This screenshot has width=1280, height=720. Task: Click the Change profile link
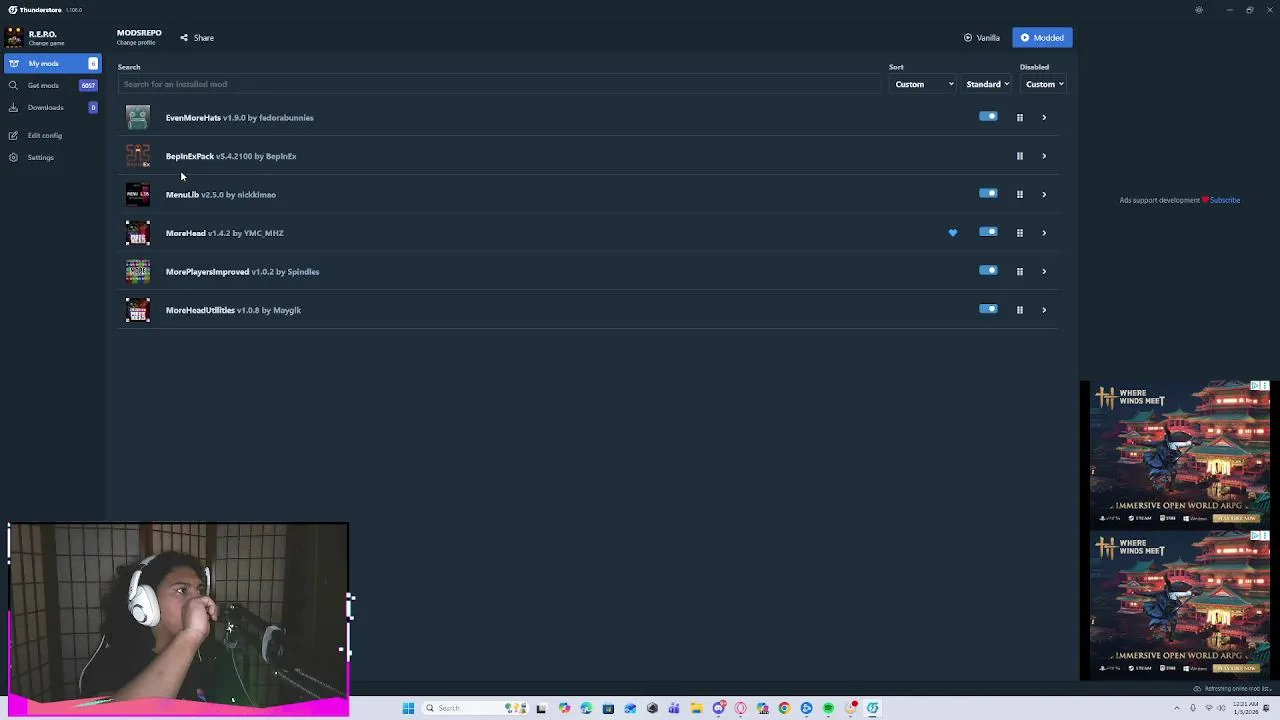coord(135,43)
